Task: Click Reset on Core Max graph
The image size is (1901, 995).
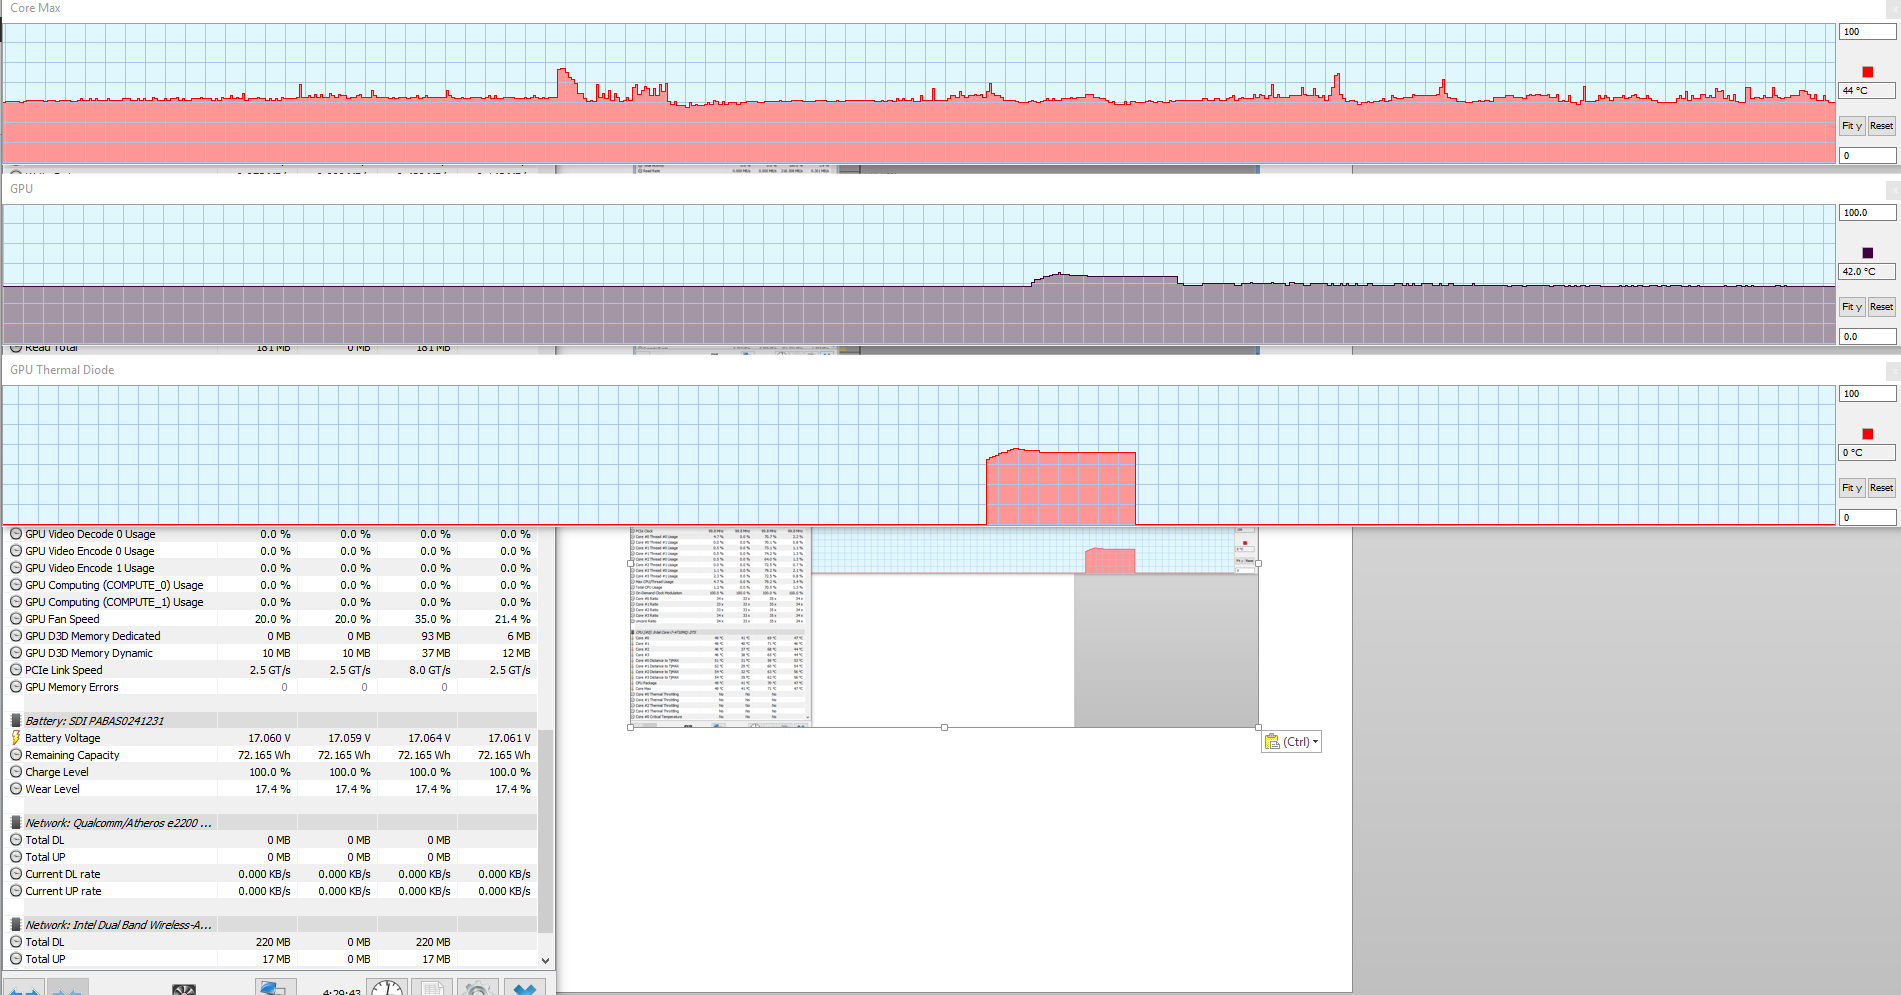Action: (x=1881, y=126)
